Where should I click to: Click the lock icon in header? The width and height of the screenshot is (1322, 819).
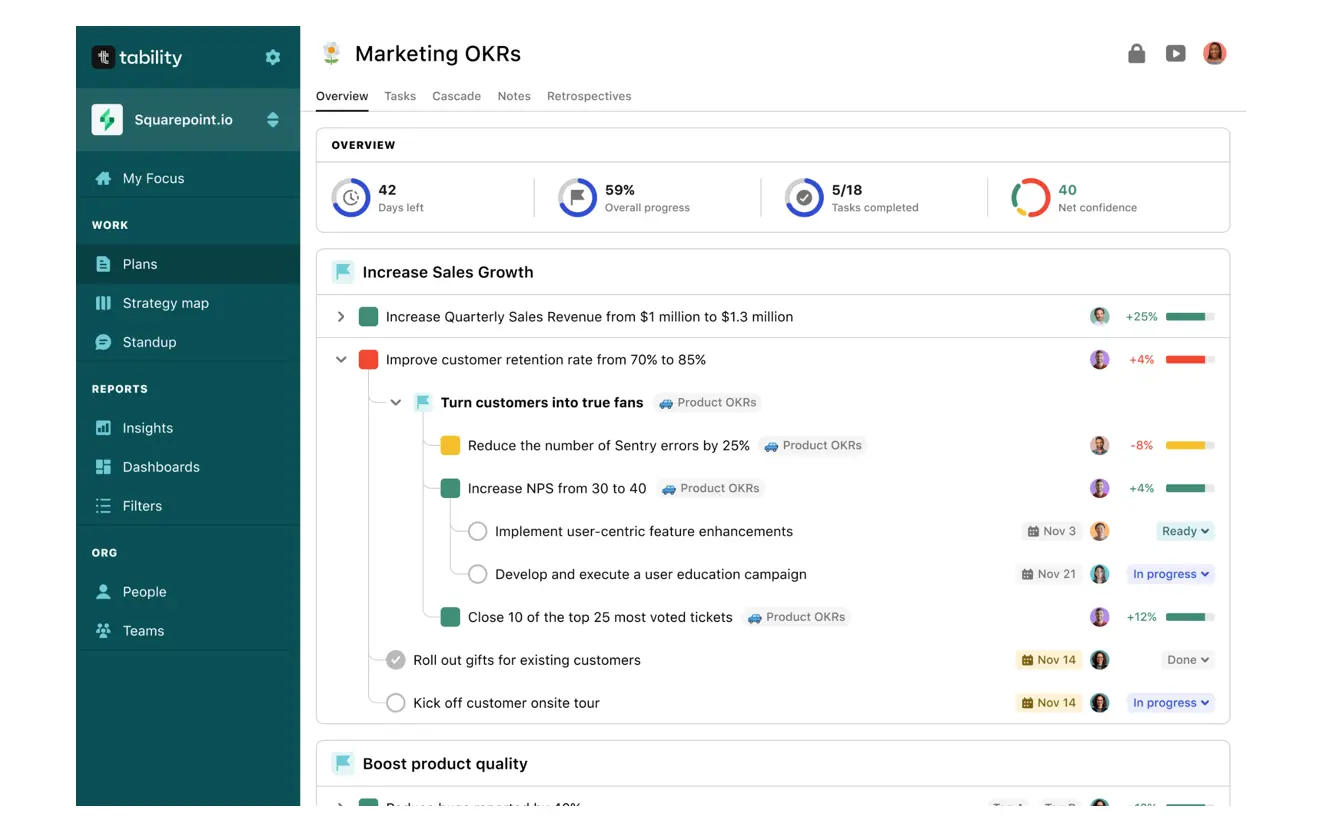(x=1136, y=54)
